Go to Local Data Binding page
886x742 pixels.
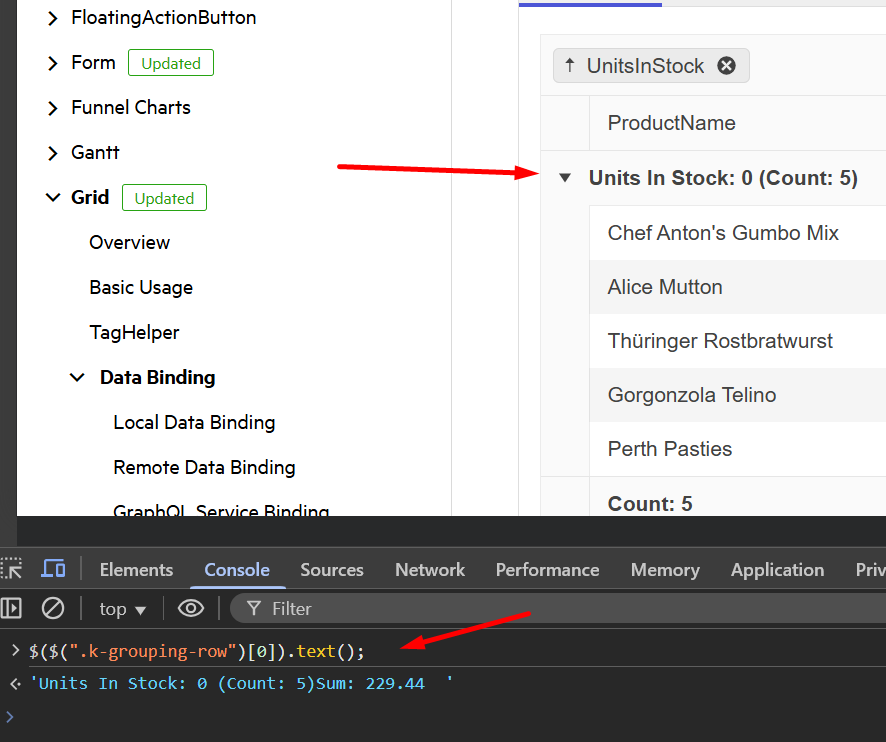(x=194, y=423)
